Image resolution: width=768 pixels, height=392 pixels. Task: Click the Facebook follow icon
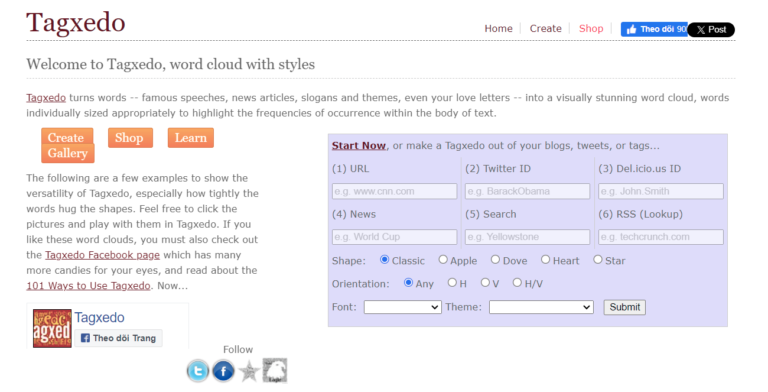(x=223, y=371)
